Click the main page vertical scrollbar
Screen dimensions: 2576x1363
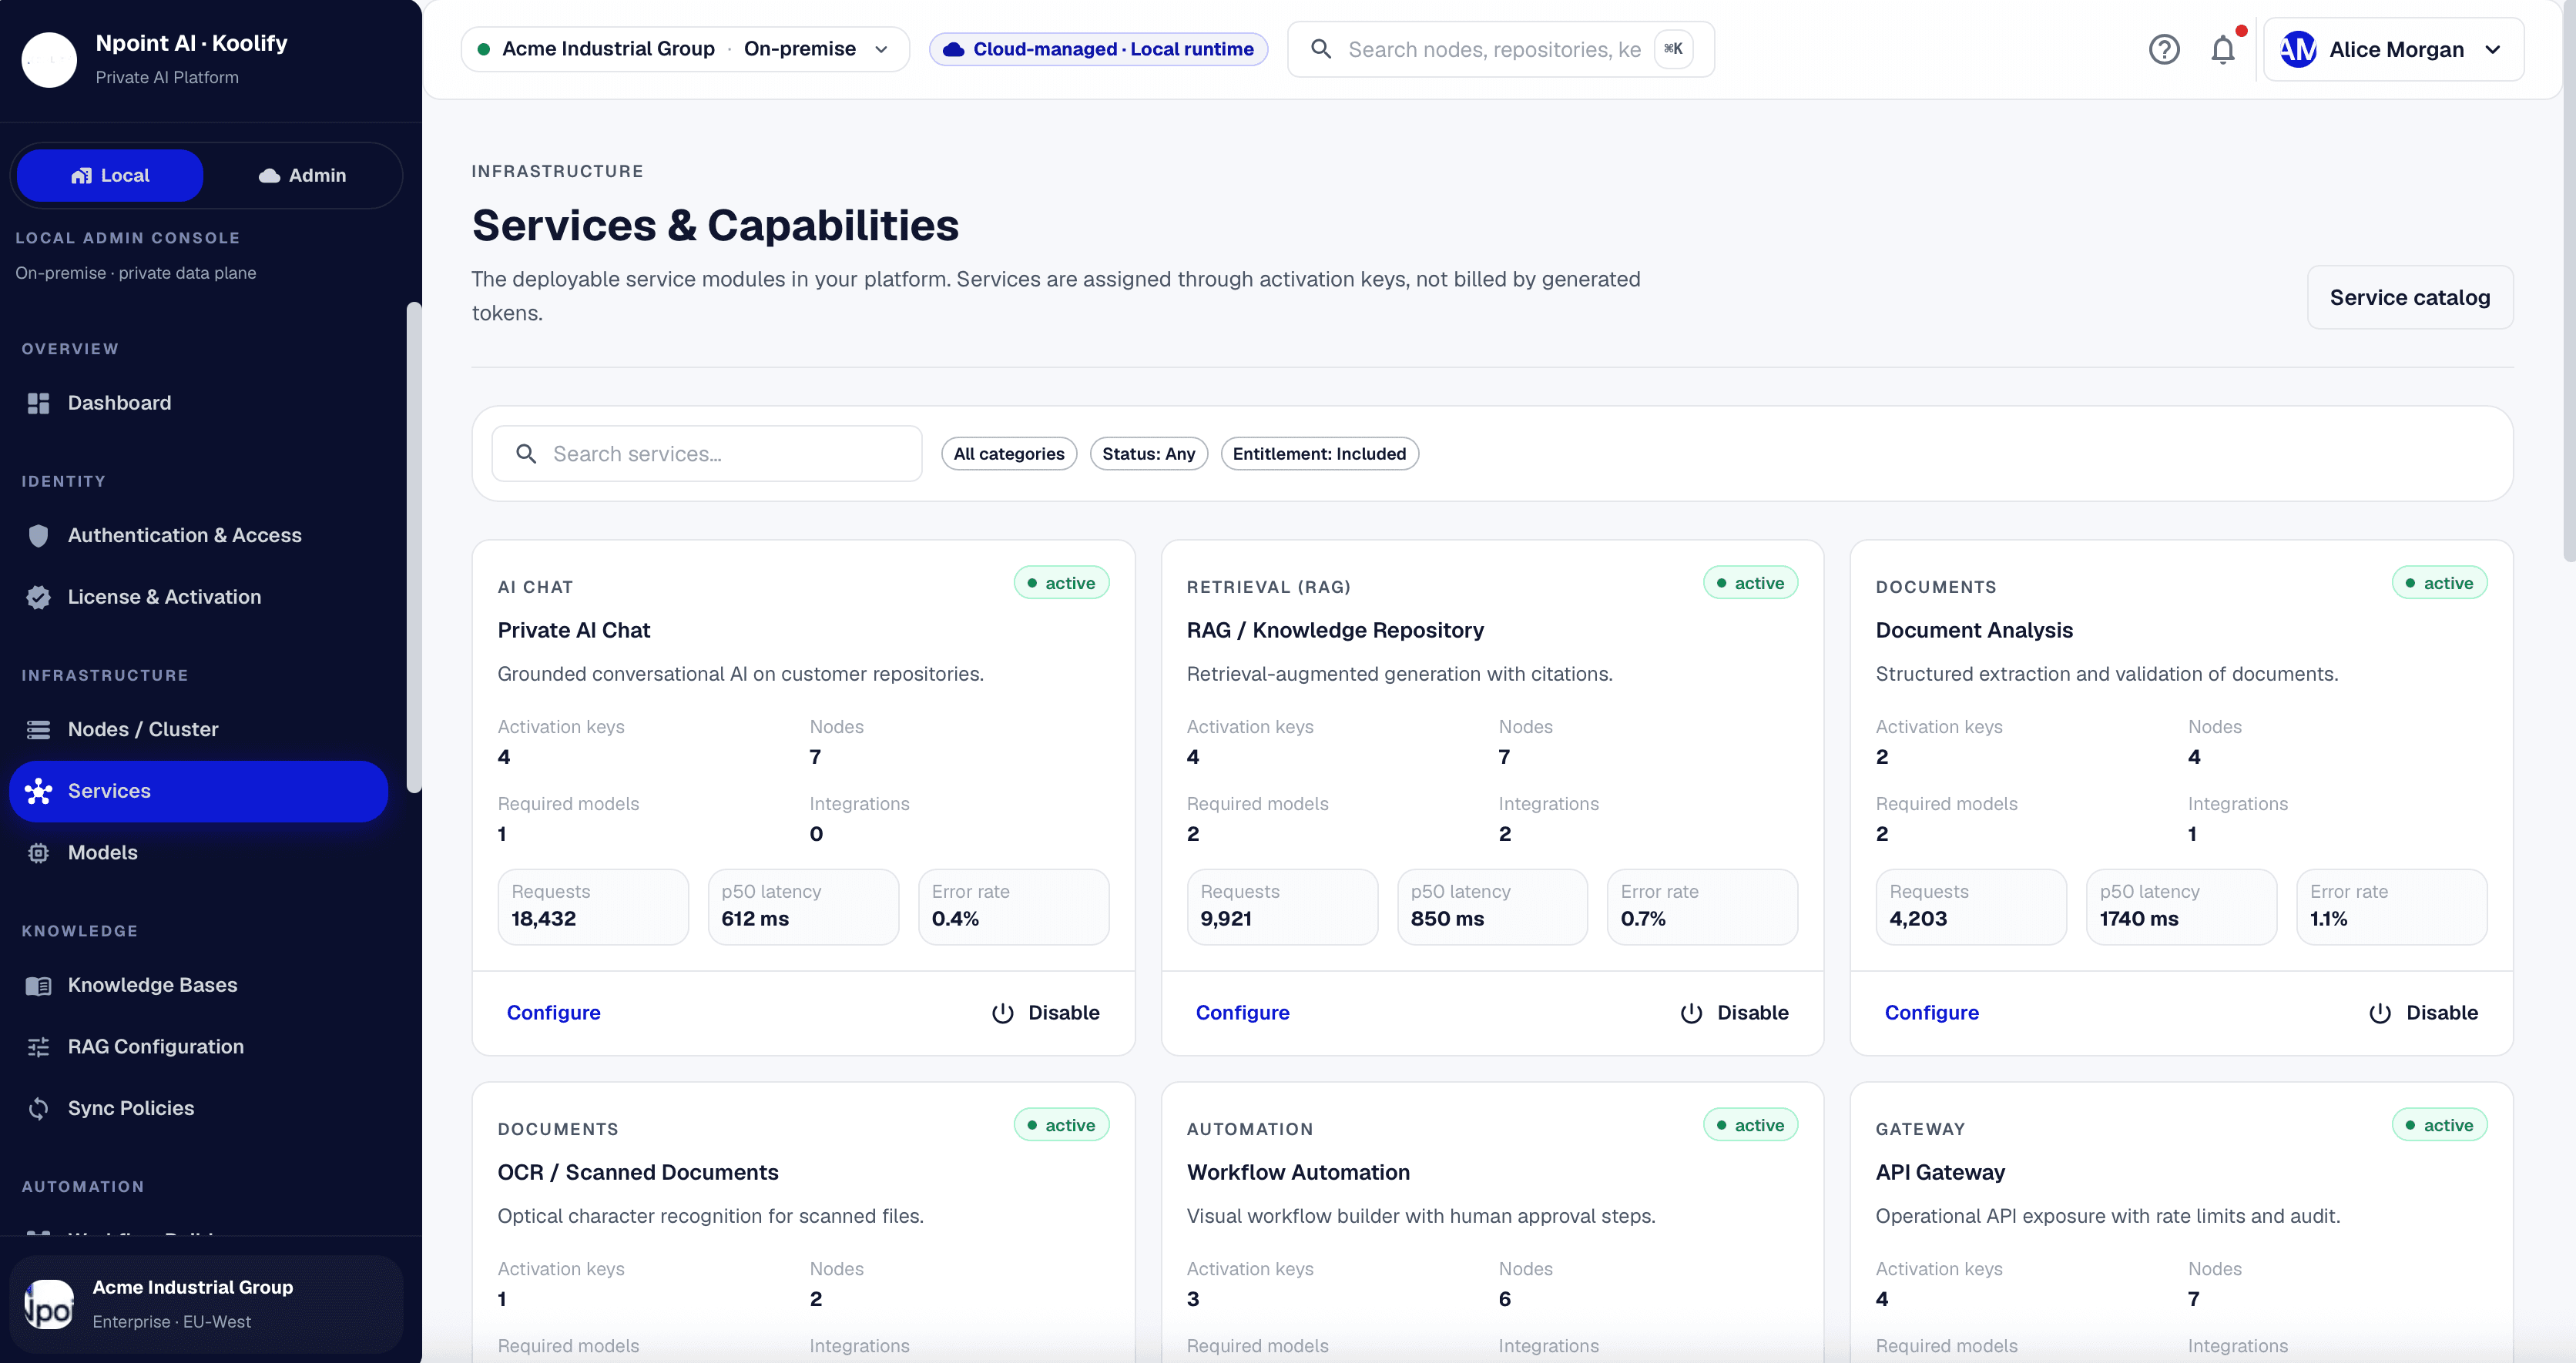pos(2569,280)
